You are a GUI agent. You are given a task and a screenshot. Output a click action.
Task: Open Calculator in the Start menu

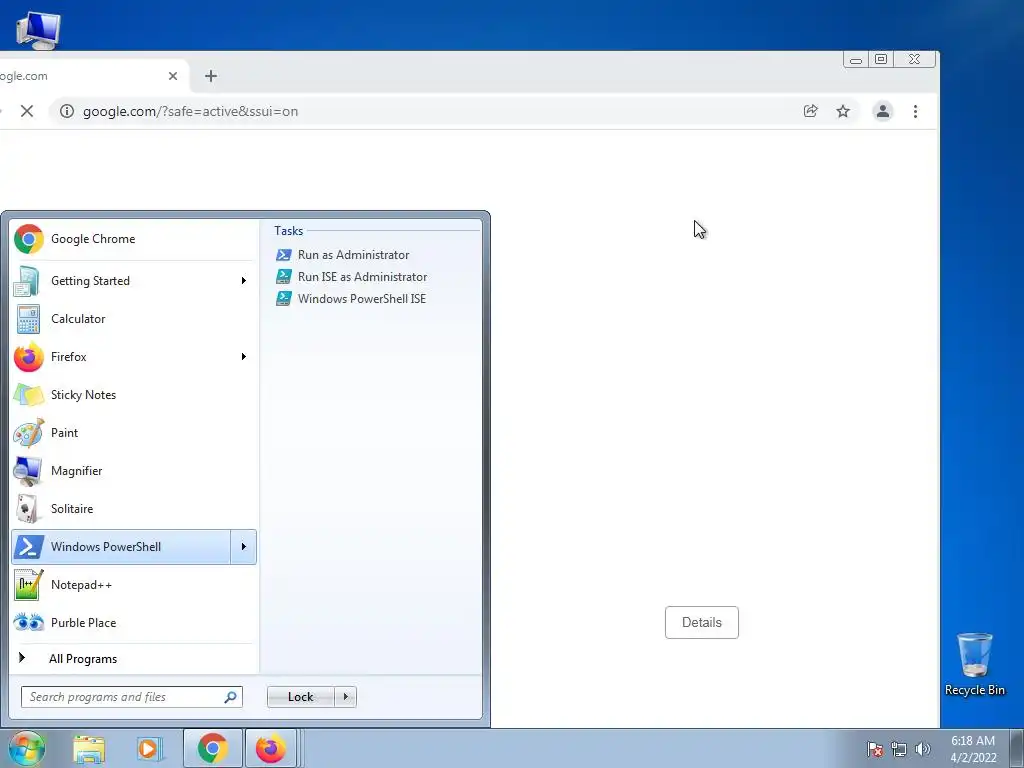[x=133, y=319]
